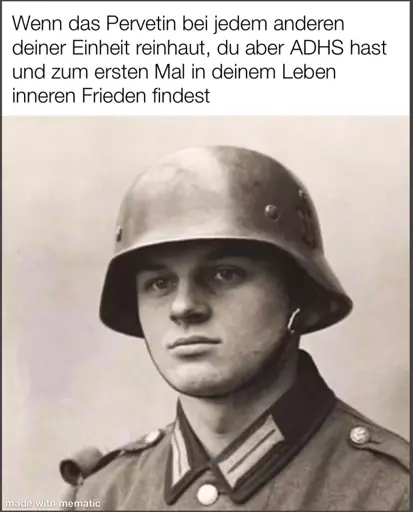Image resolution: width=413 pixels, height=512 pixels.
Task: Click the rivet on the helmet side
Action: (272, 212)
